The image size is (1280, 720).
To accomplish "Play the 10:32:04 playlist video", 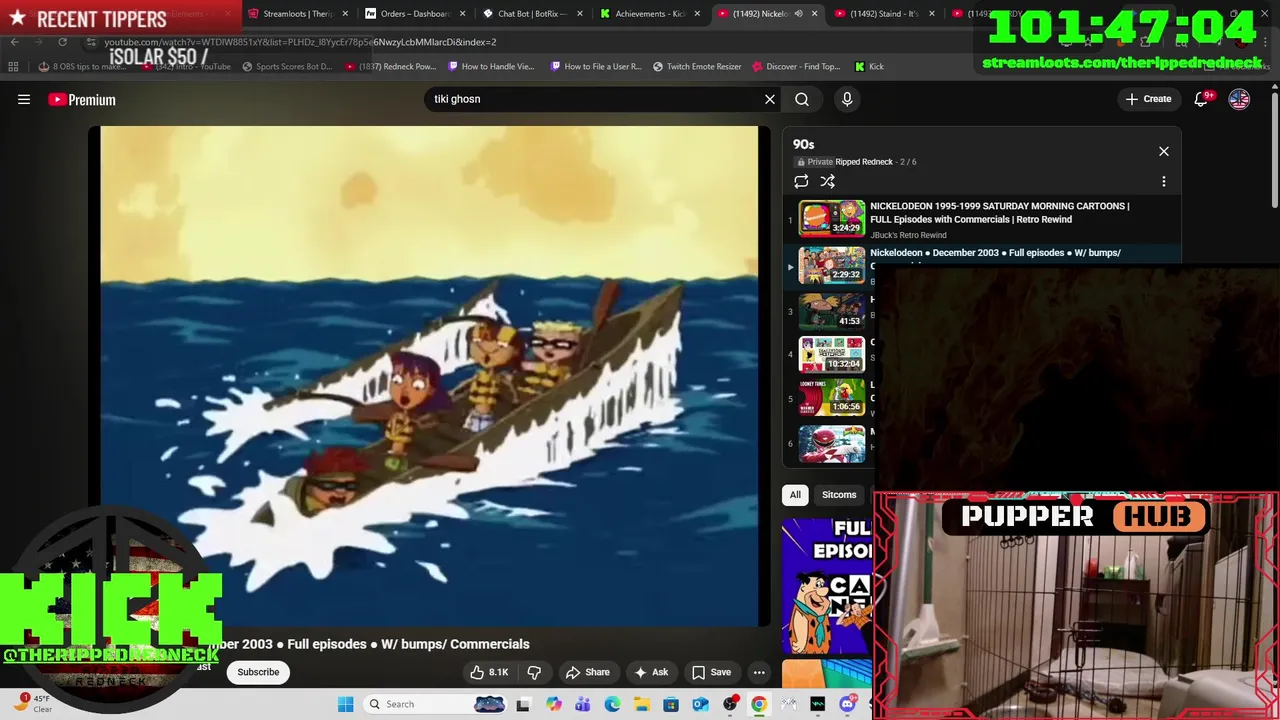I will coord(831,354).
